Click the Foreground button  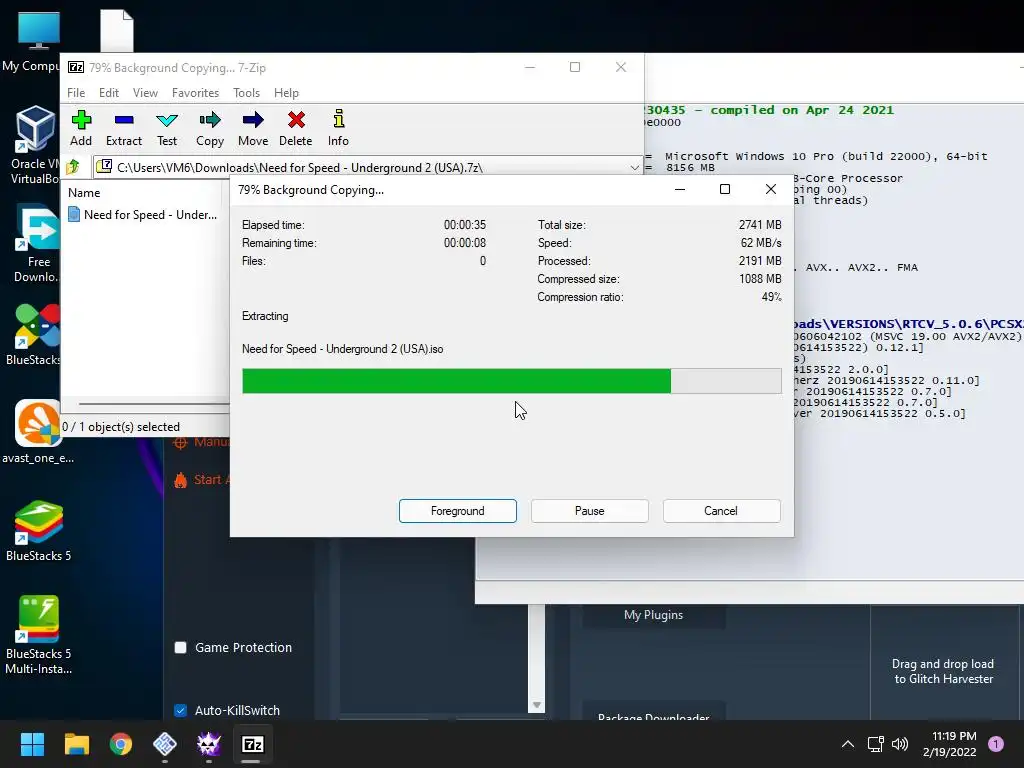pos(458,511)
